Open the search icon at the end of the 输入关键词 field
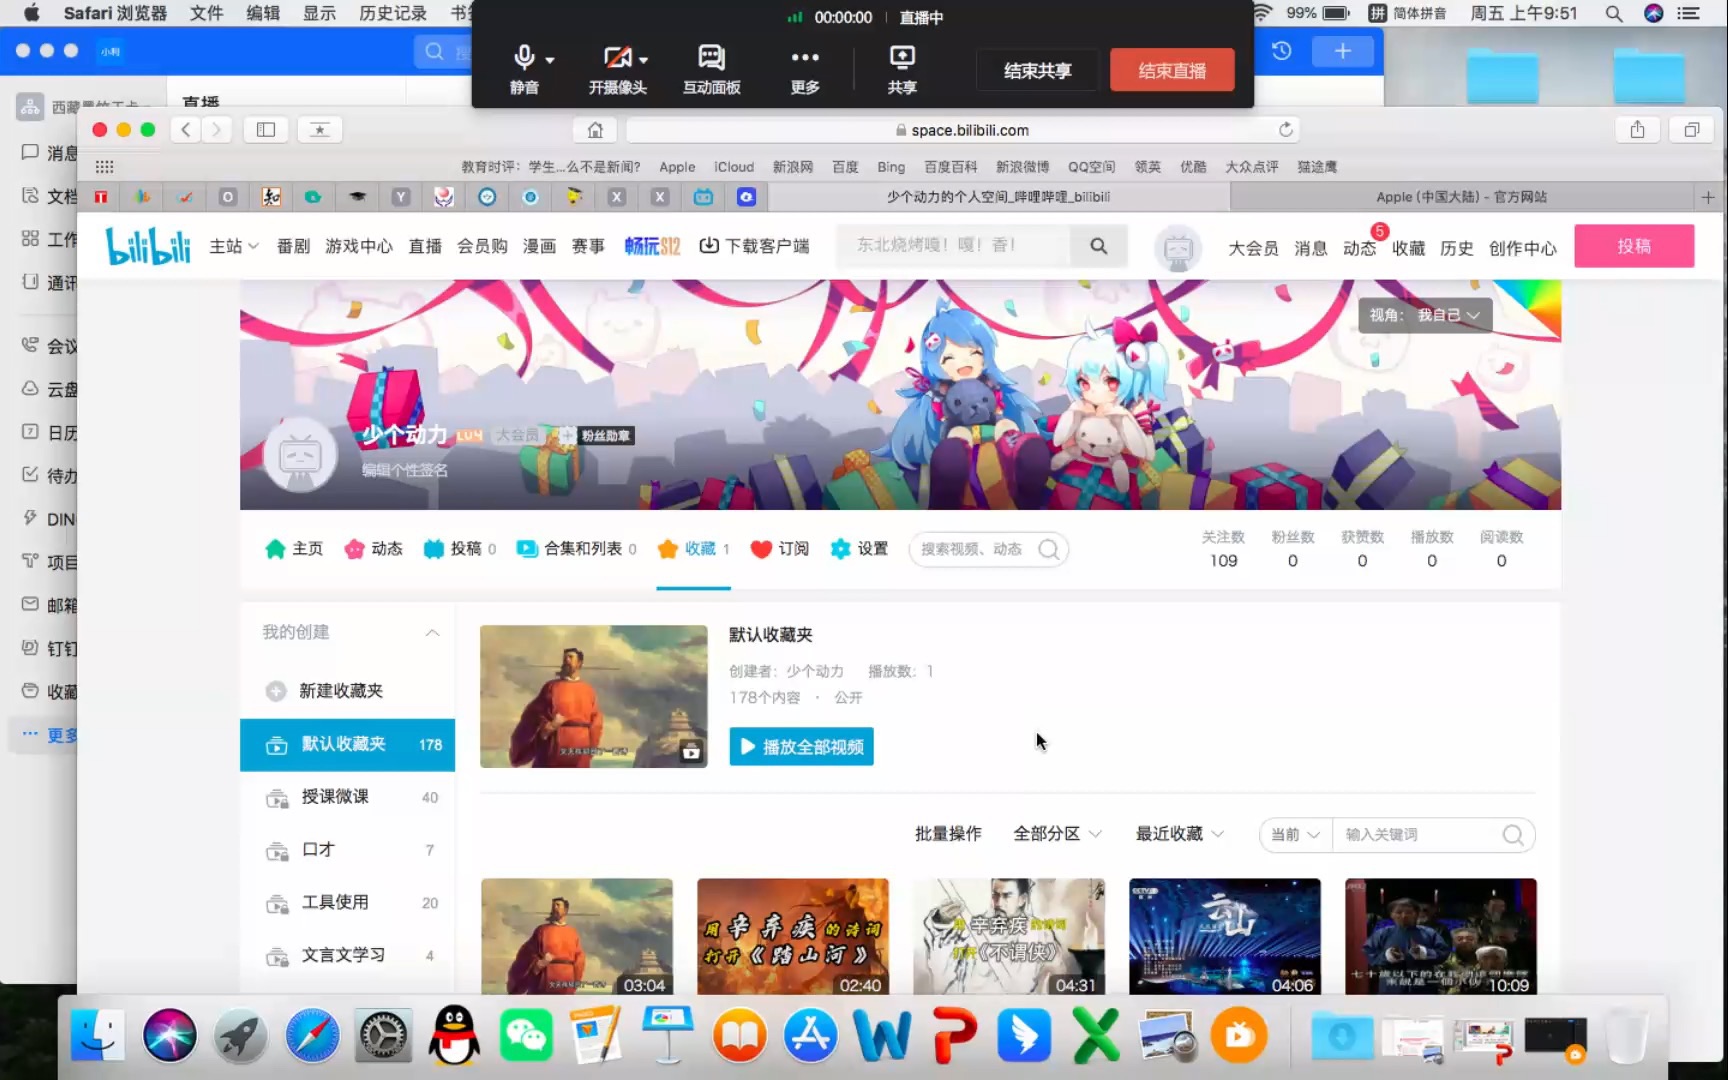 [x=1514, y=835]
